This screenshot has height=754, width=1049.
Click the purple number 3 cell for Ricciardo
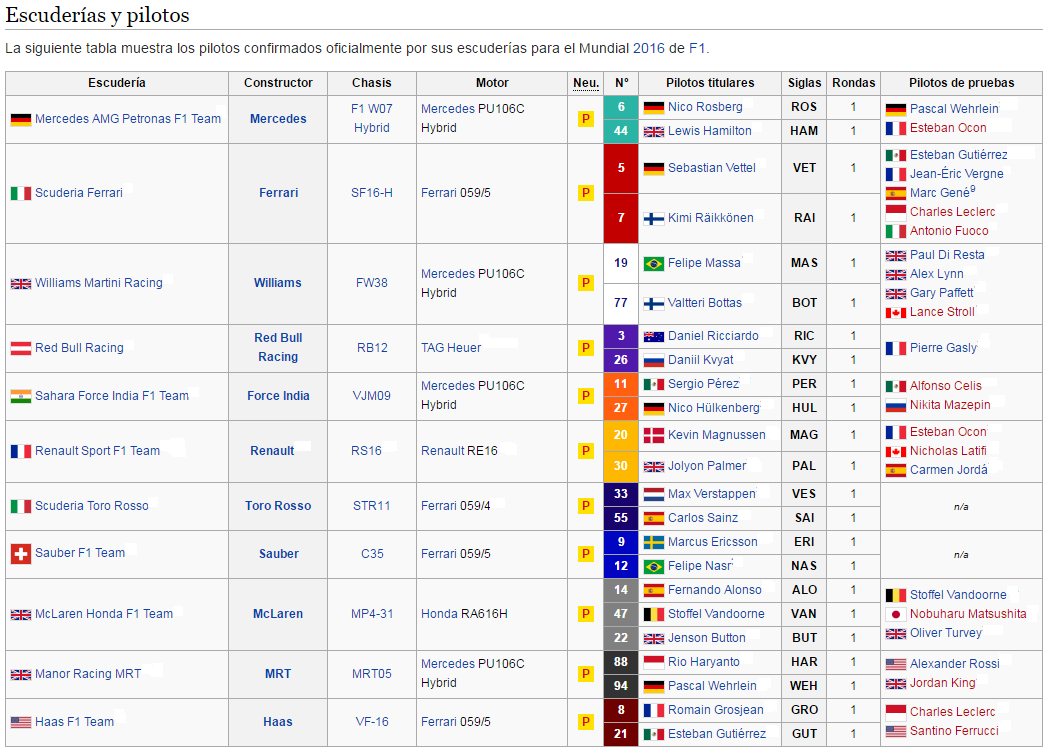621,336
